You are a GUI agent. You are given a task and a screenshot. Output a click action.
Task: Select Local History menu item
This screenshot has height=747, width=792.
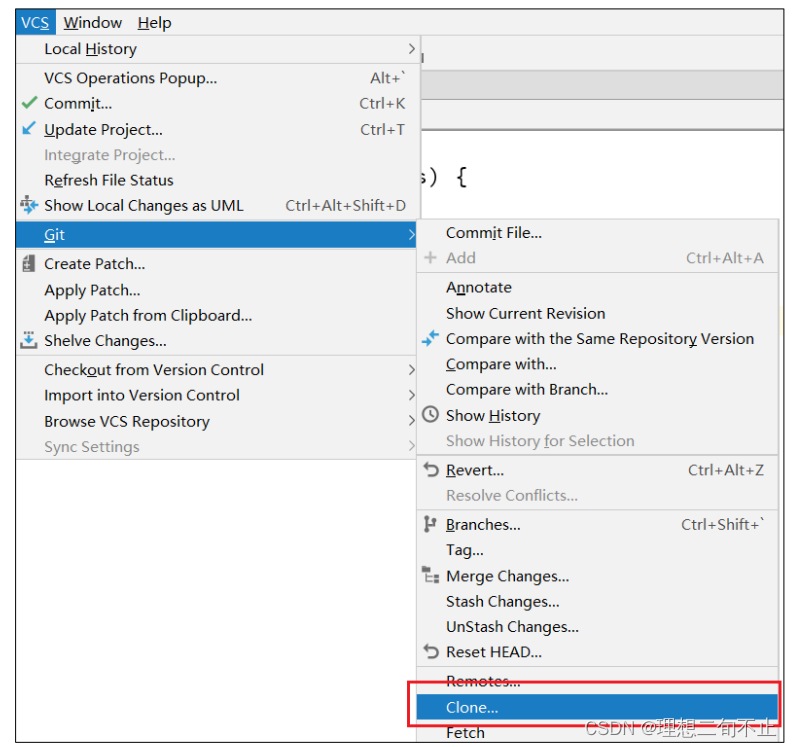pyautogui.click(x=218, y=49)
